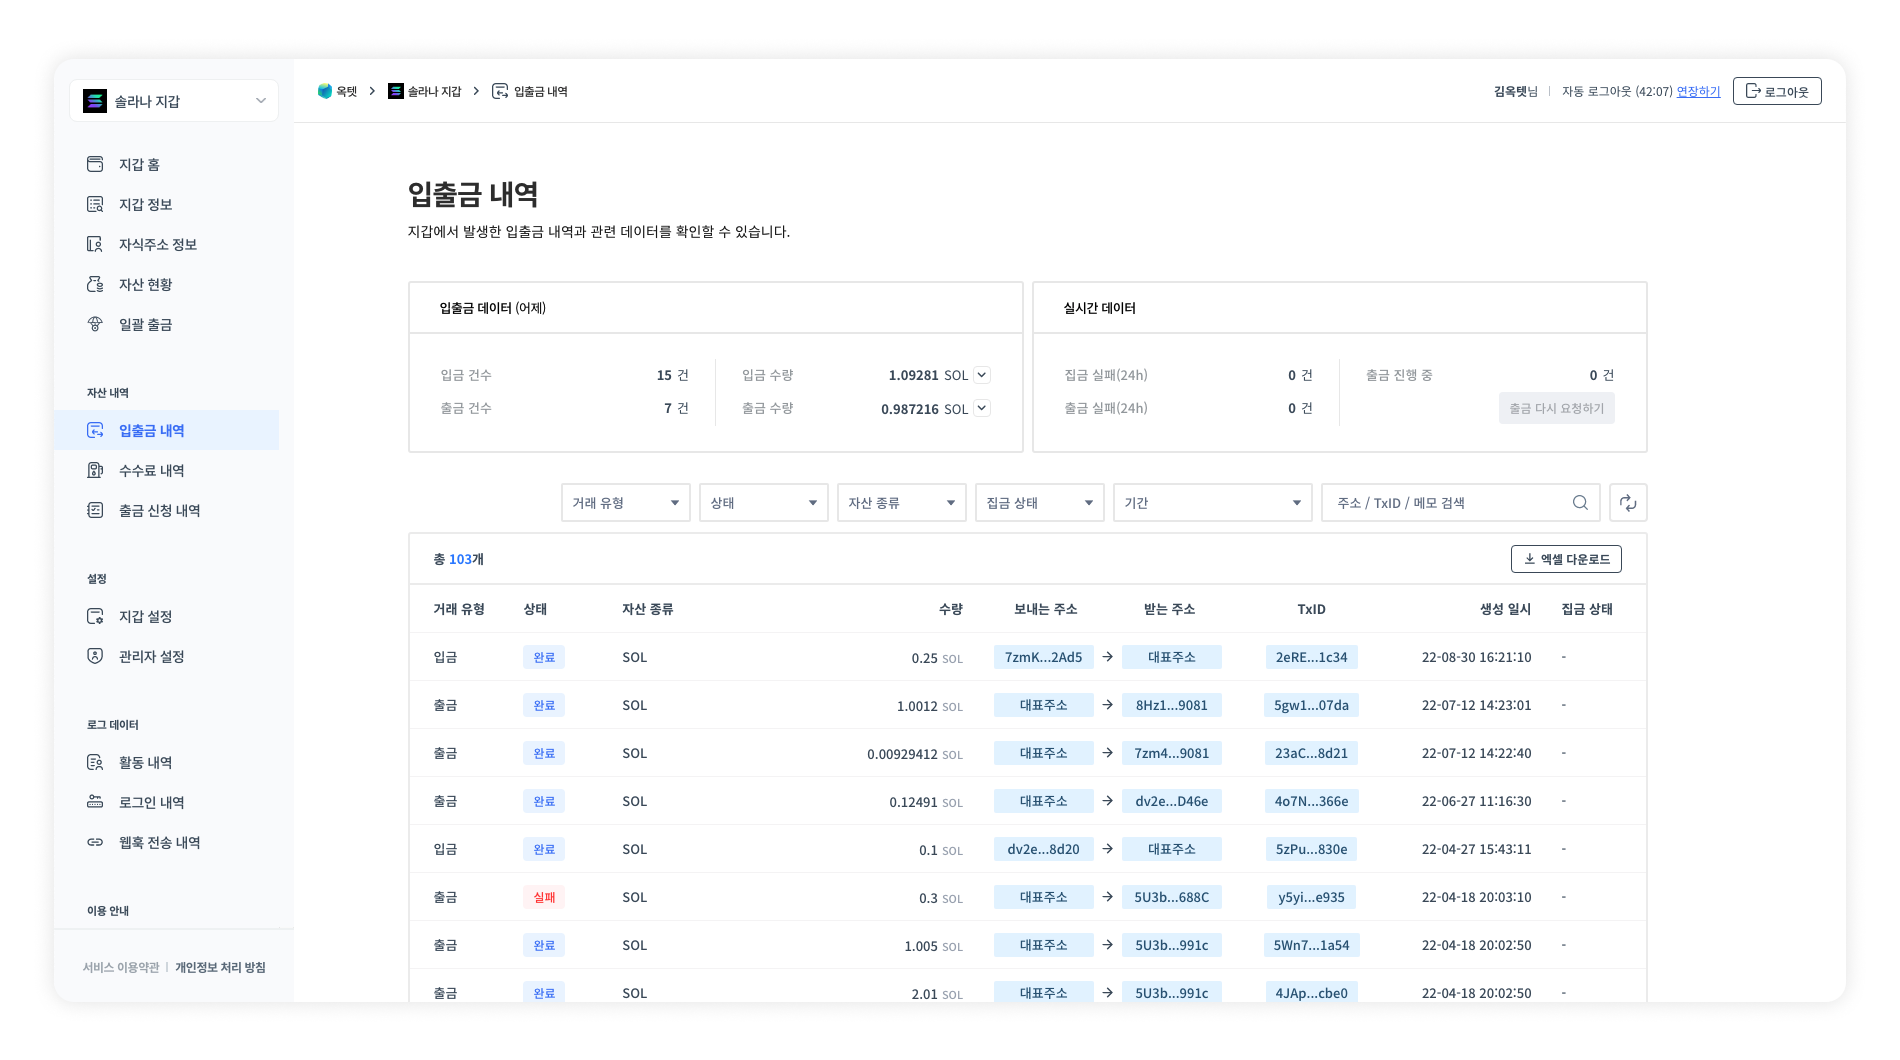
Task: Open 개인정보 처리 방침 link
Action: (x=220, y=967)
